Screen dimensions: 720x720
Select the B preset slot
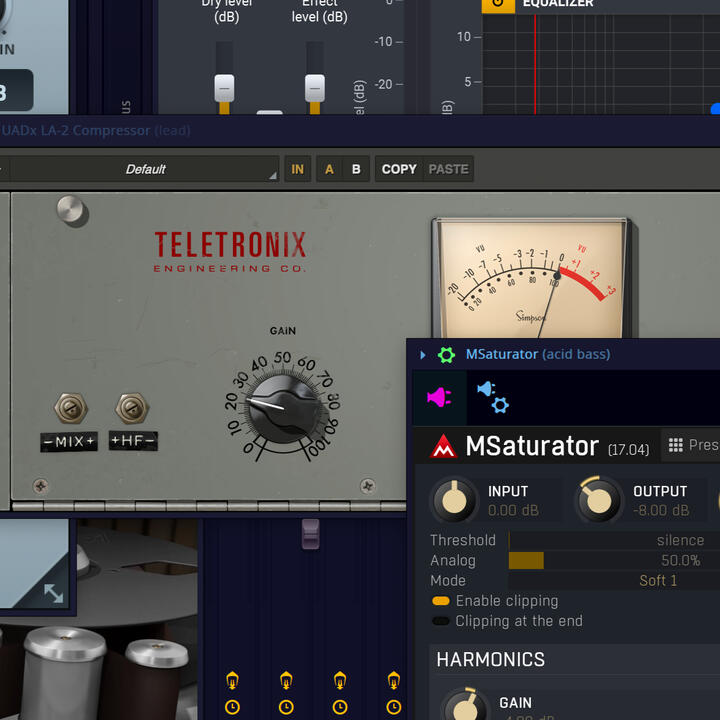[x=356, y=169]
